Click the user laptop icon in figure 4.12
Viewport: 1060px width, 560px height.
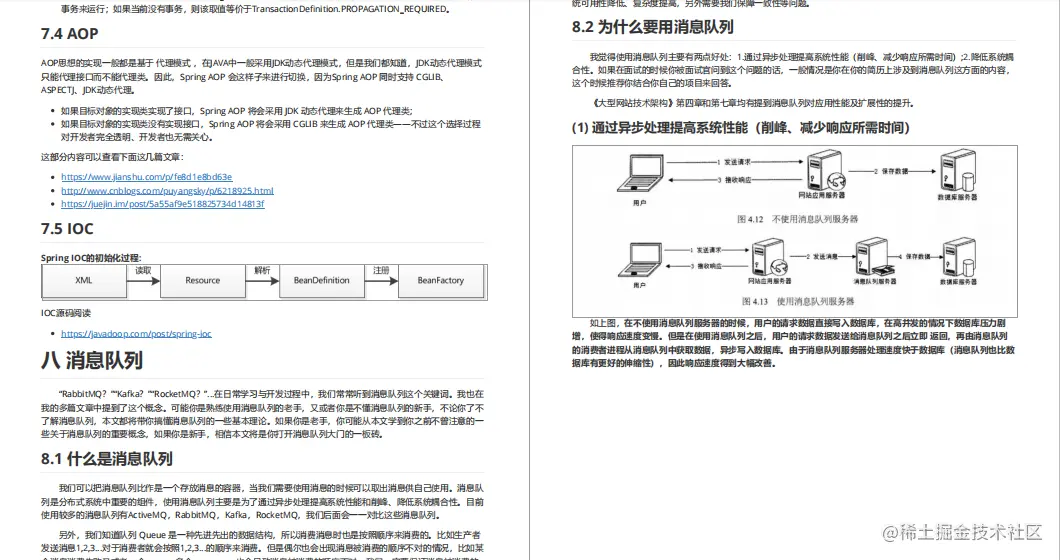(641, 174)
